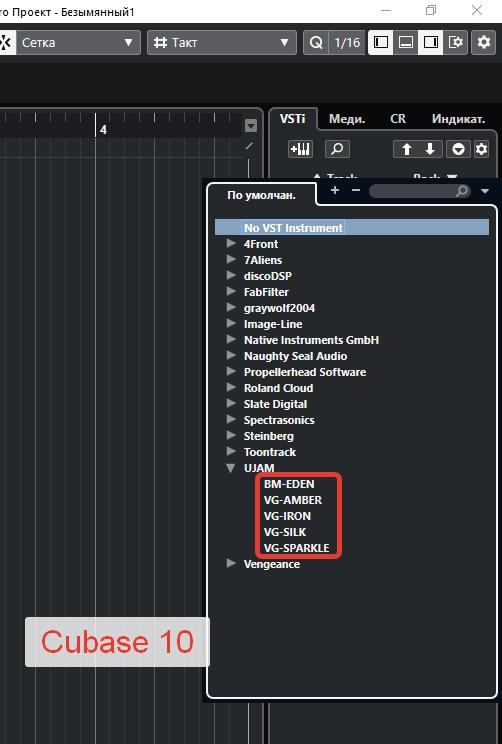Toggle right zone visibility icon
Screen dimensions: 502x744
(430, 43)
